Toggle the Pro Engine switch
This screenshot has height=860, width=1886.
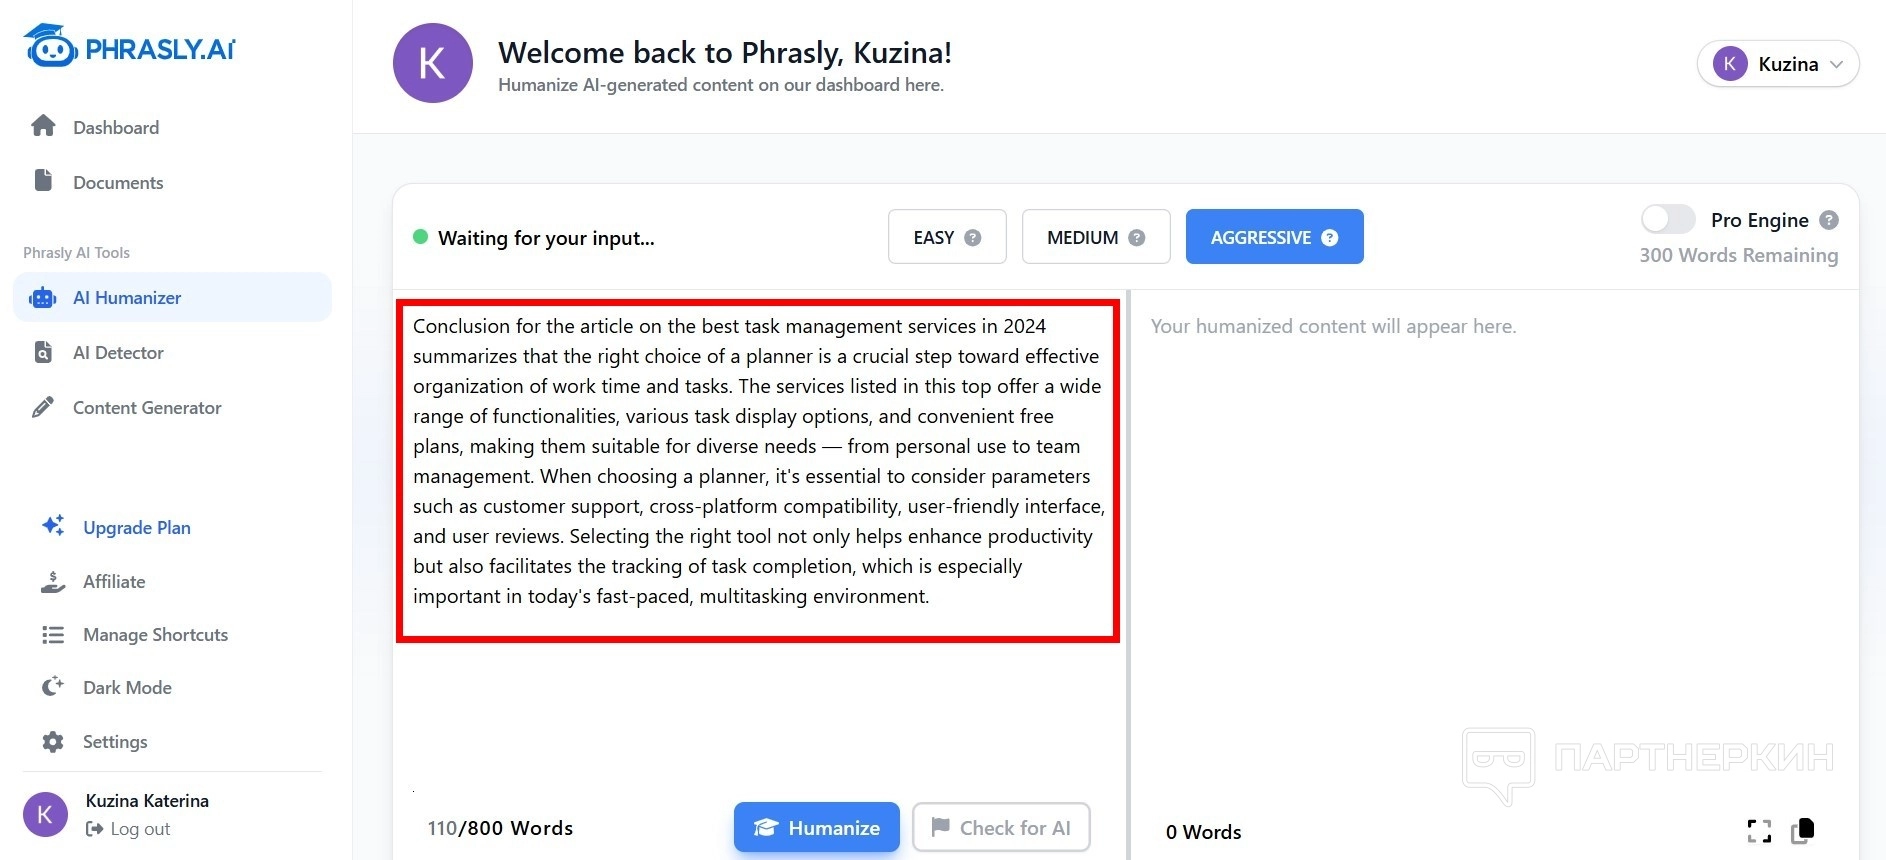tap(1668, 220)
